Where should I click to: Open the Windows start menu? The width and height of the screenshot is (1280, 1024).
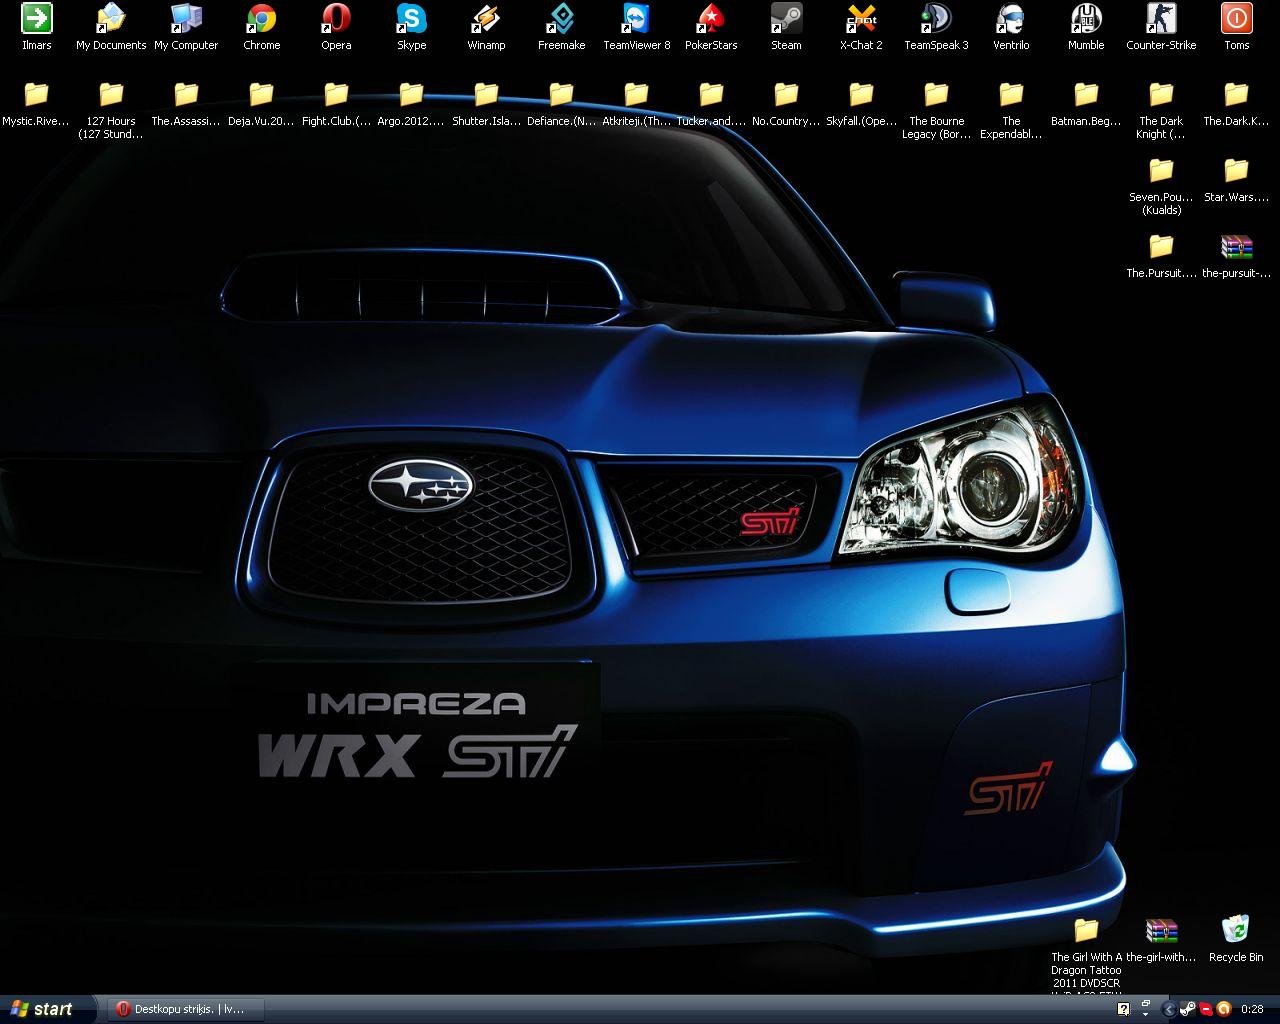point(46,1009)
